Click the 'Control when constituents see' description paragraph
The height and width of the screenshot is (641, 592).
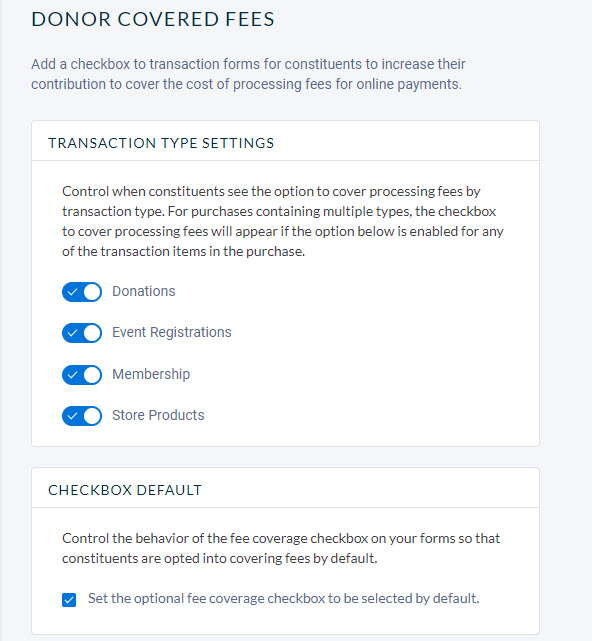(x=283, y=221)
